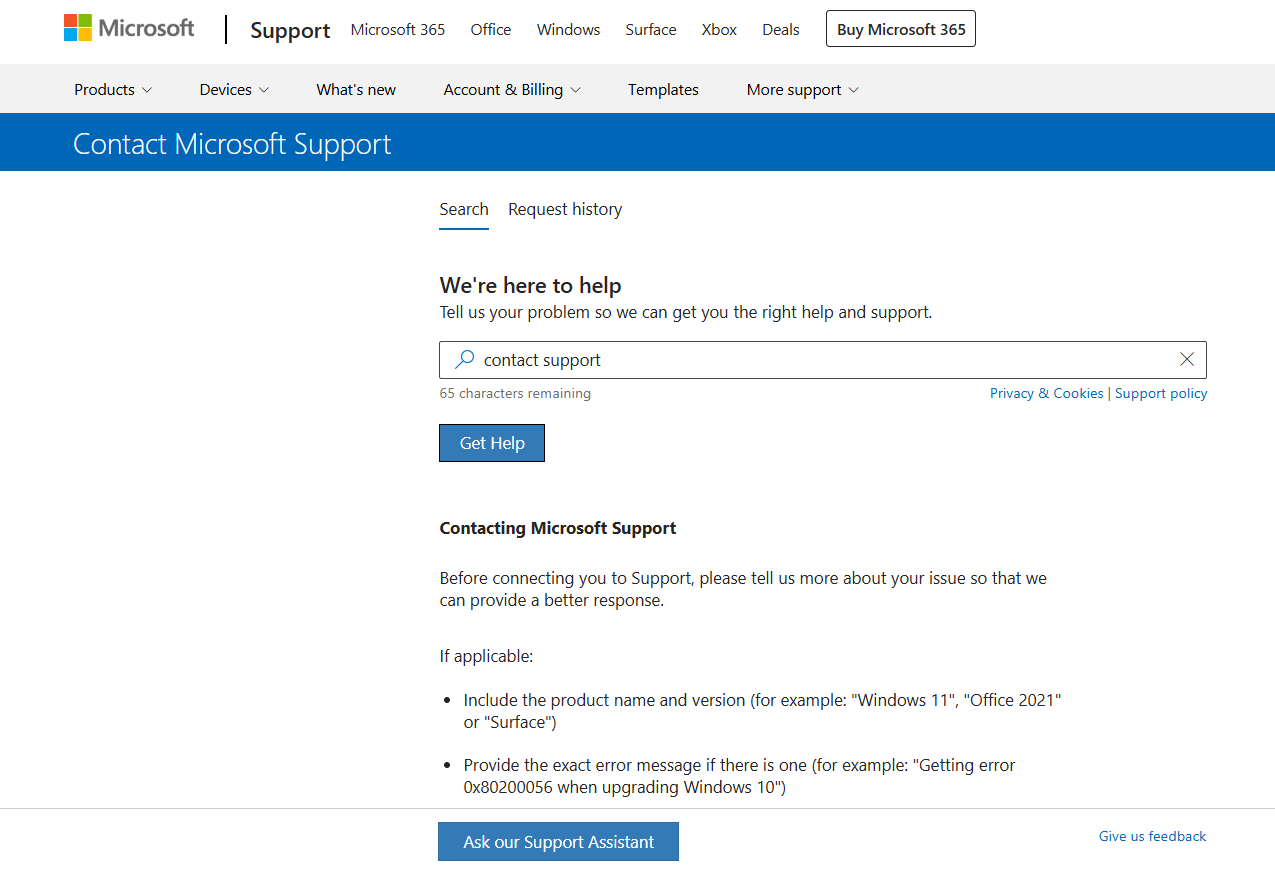Click the Microsoft logo
Viewport: 1275px width, 872px height.
point(129,28)
